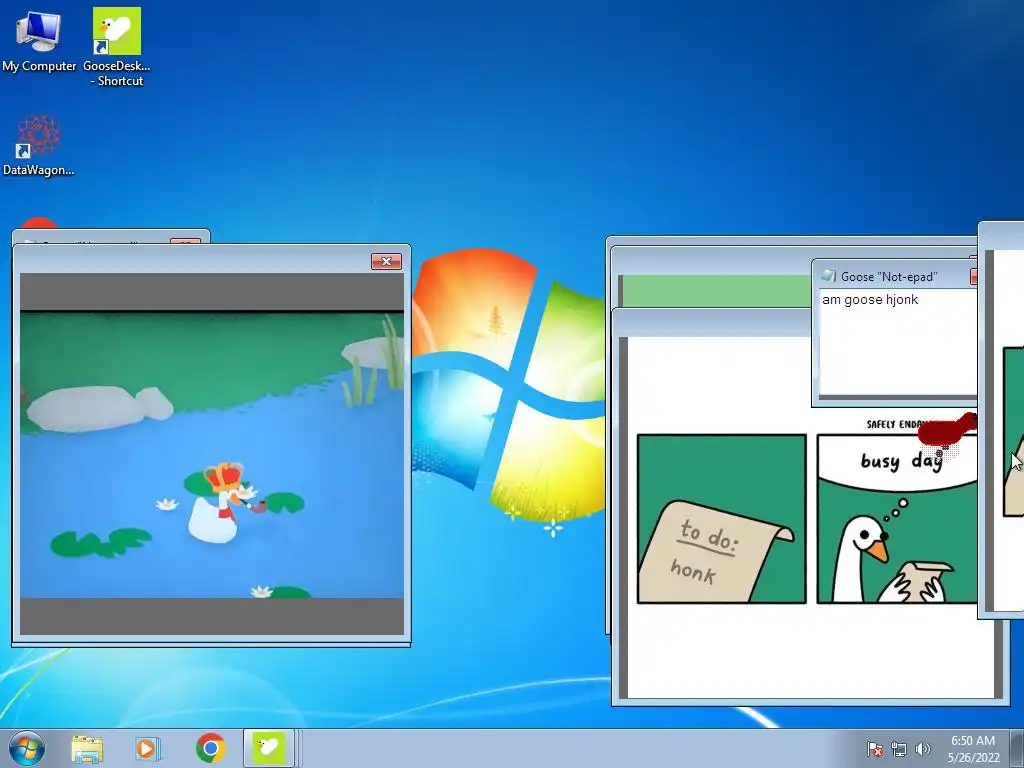The width and height of the screenshot is (1024, 768).
Task: Select the Goose "Not-epad" title bar
Action: coord(894,276)
